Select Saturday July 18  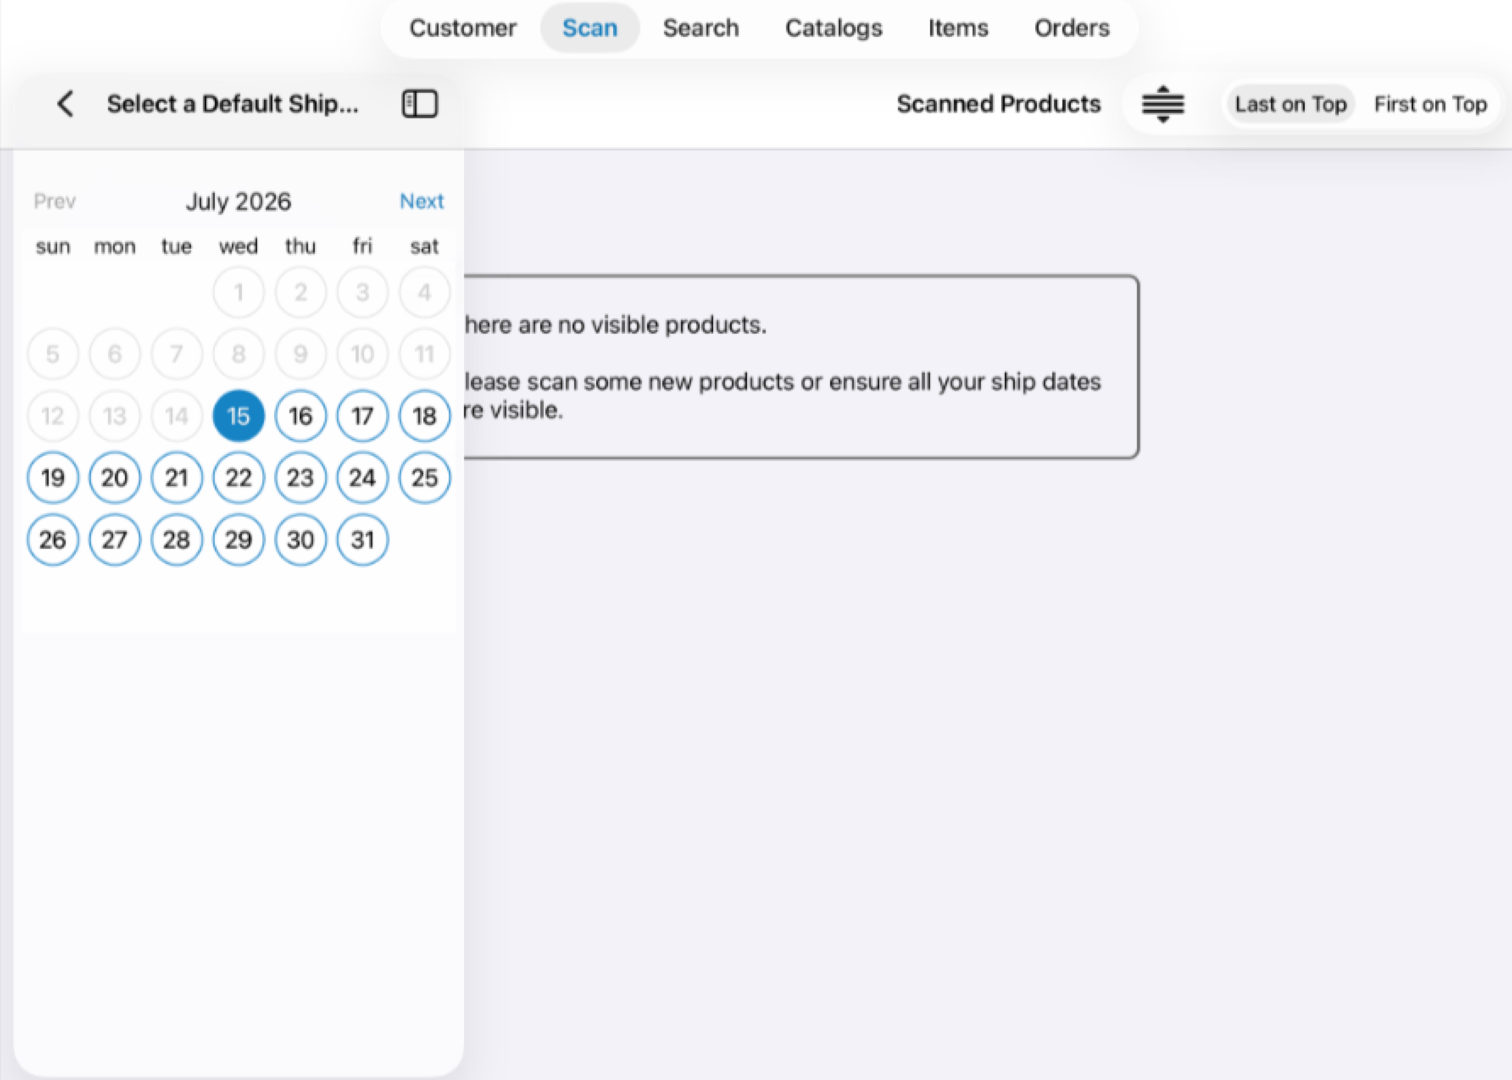pyautogui.click(x=424, y=416)
